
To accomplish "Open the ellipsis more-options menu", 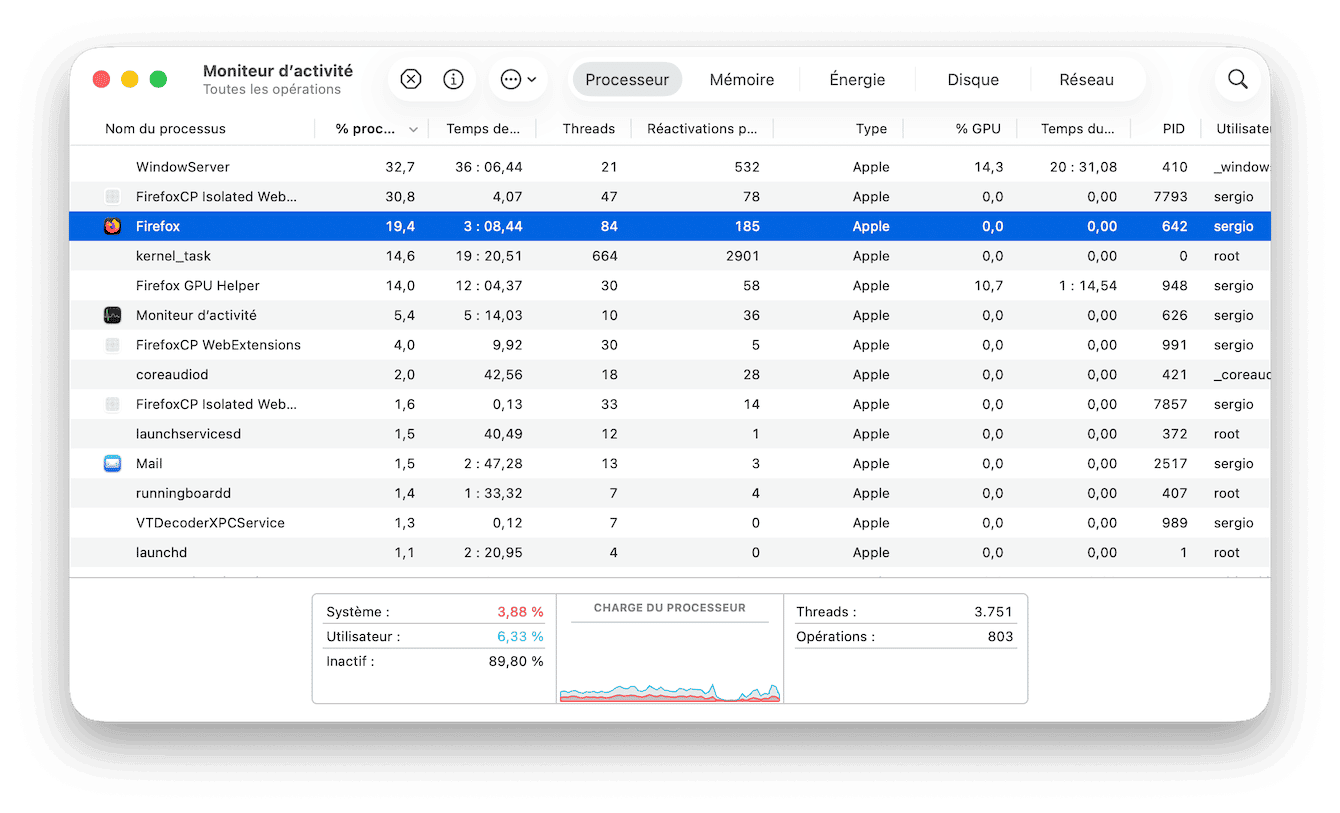I will coord(518,79).
